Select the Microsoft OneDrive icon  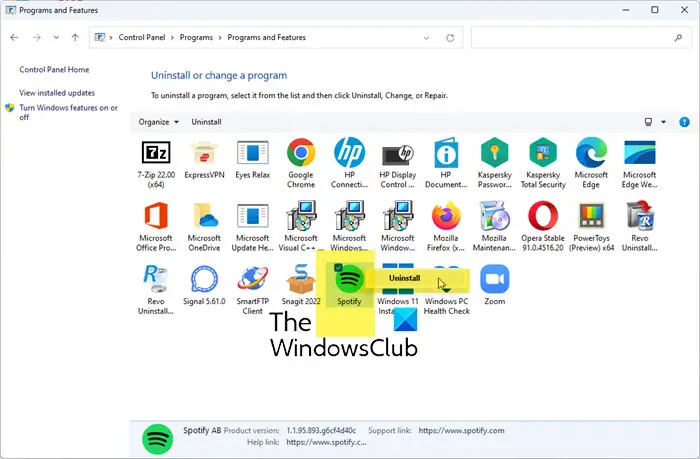click(x=204, y=216)
